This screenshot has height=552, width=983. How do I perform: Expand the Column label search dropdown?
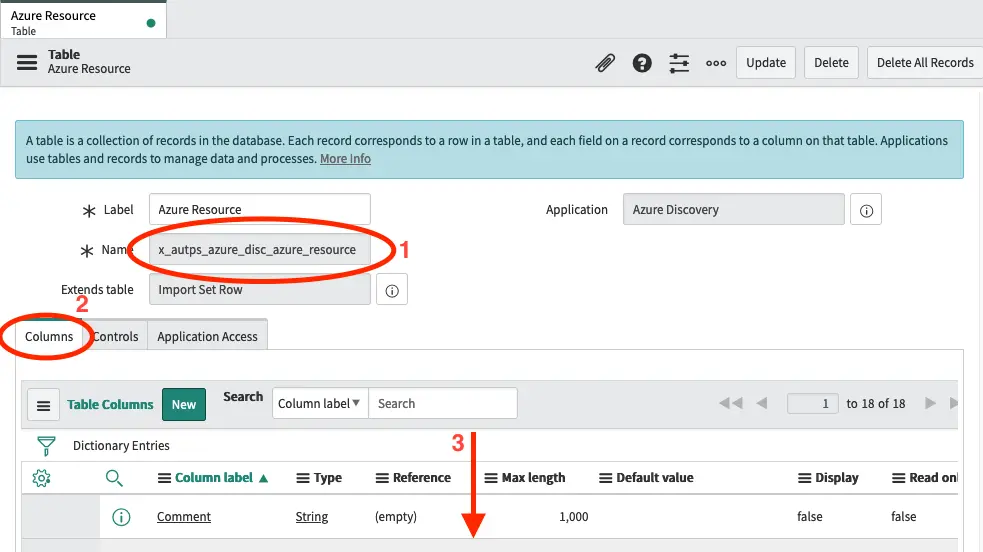click(x=319, y=404)
